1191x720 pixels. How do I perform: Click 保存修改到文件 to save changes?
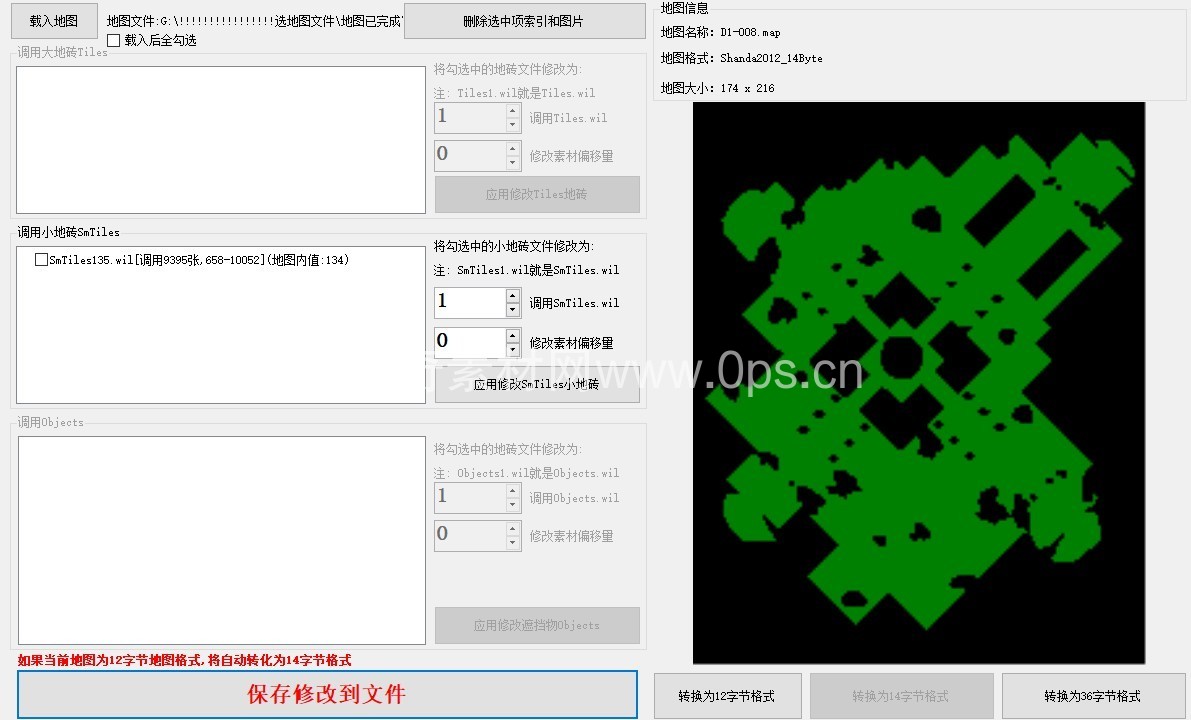(327, 694)
